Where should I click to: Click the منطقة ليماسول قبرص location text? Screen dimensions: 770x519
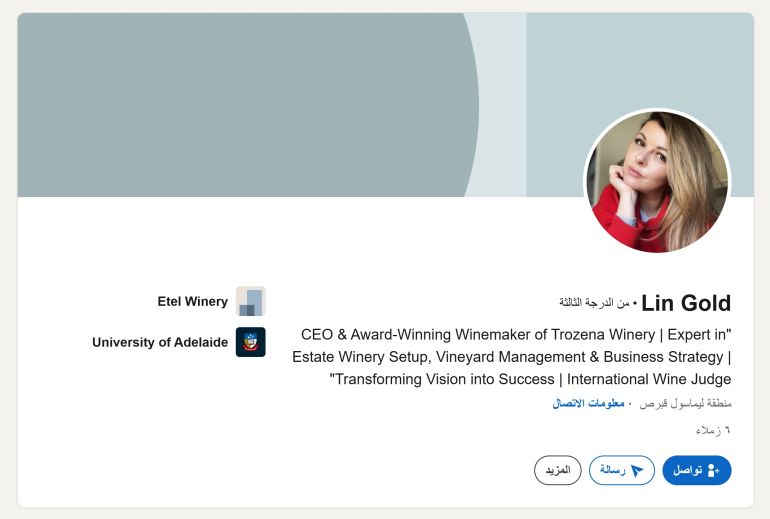(x=686, y=403)
